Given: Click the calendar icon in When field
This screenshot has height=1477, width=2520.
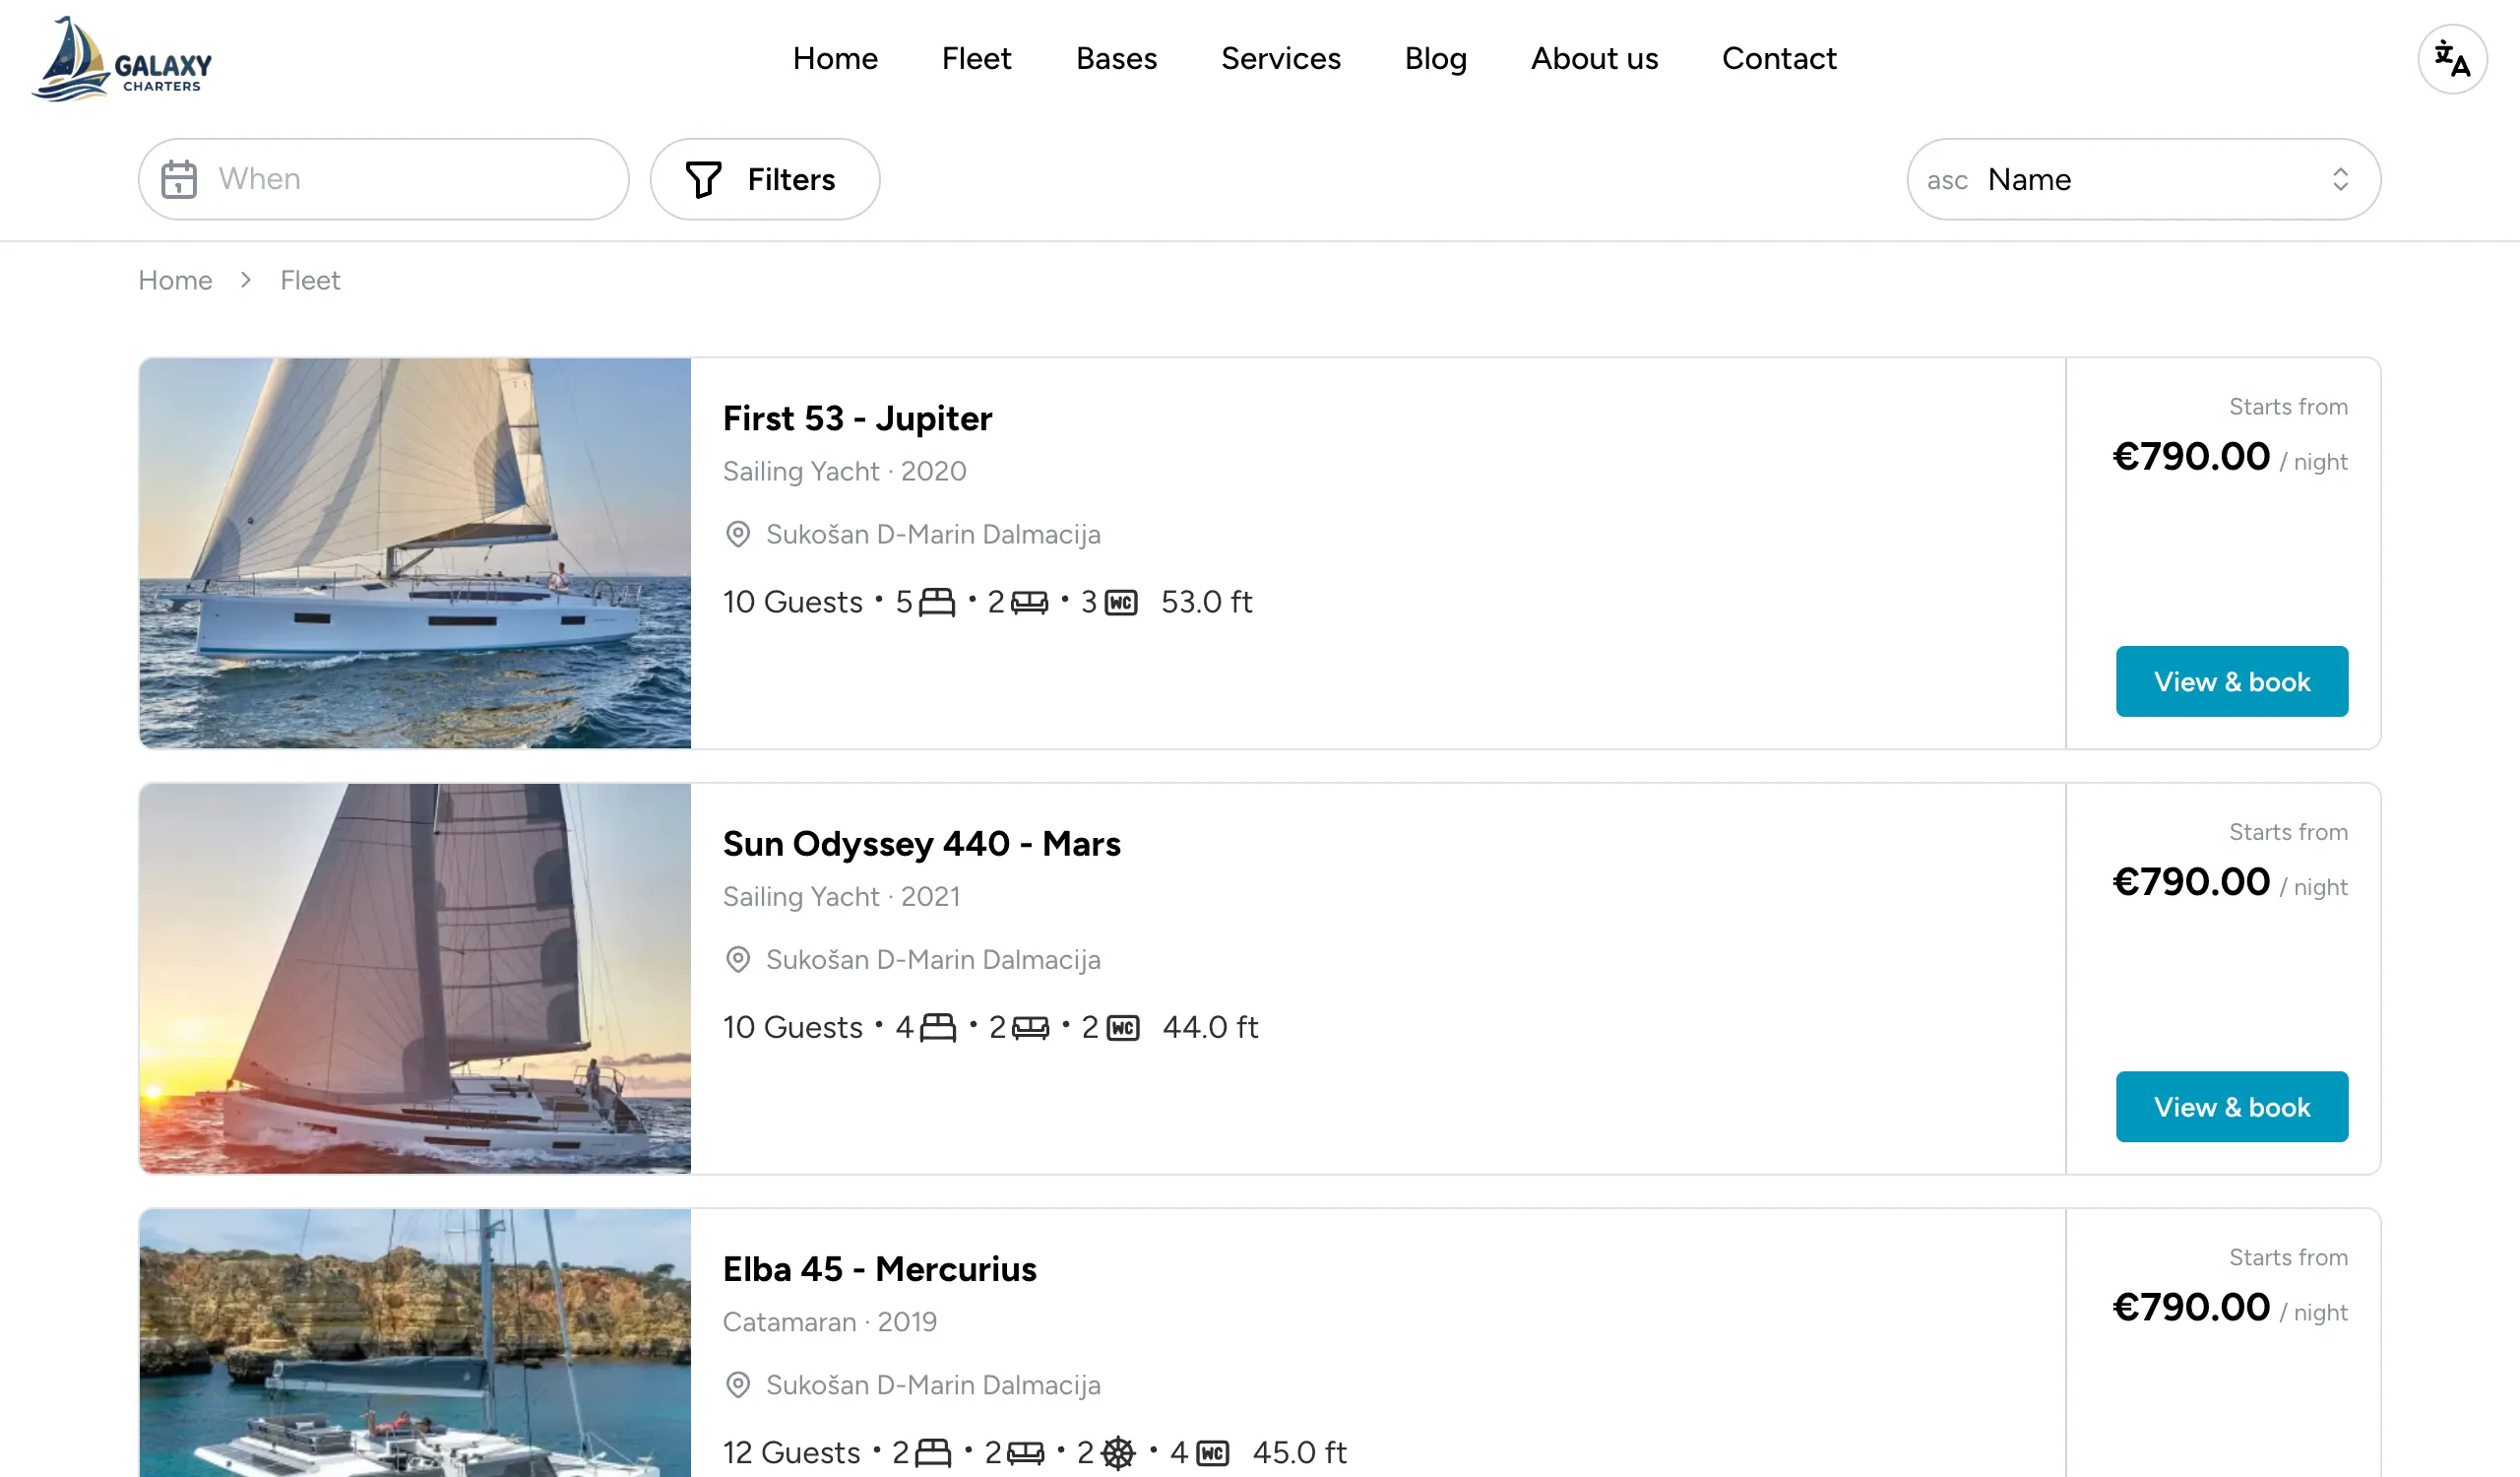Looking at the screenshot, I should click(x=179, y=179).
